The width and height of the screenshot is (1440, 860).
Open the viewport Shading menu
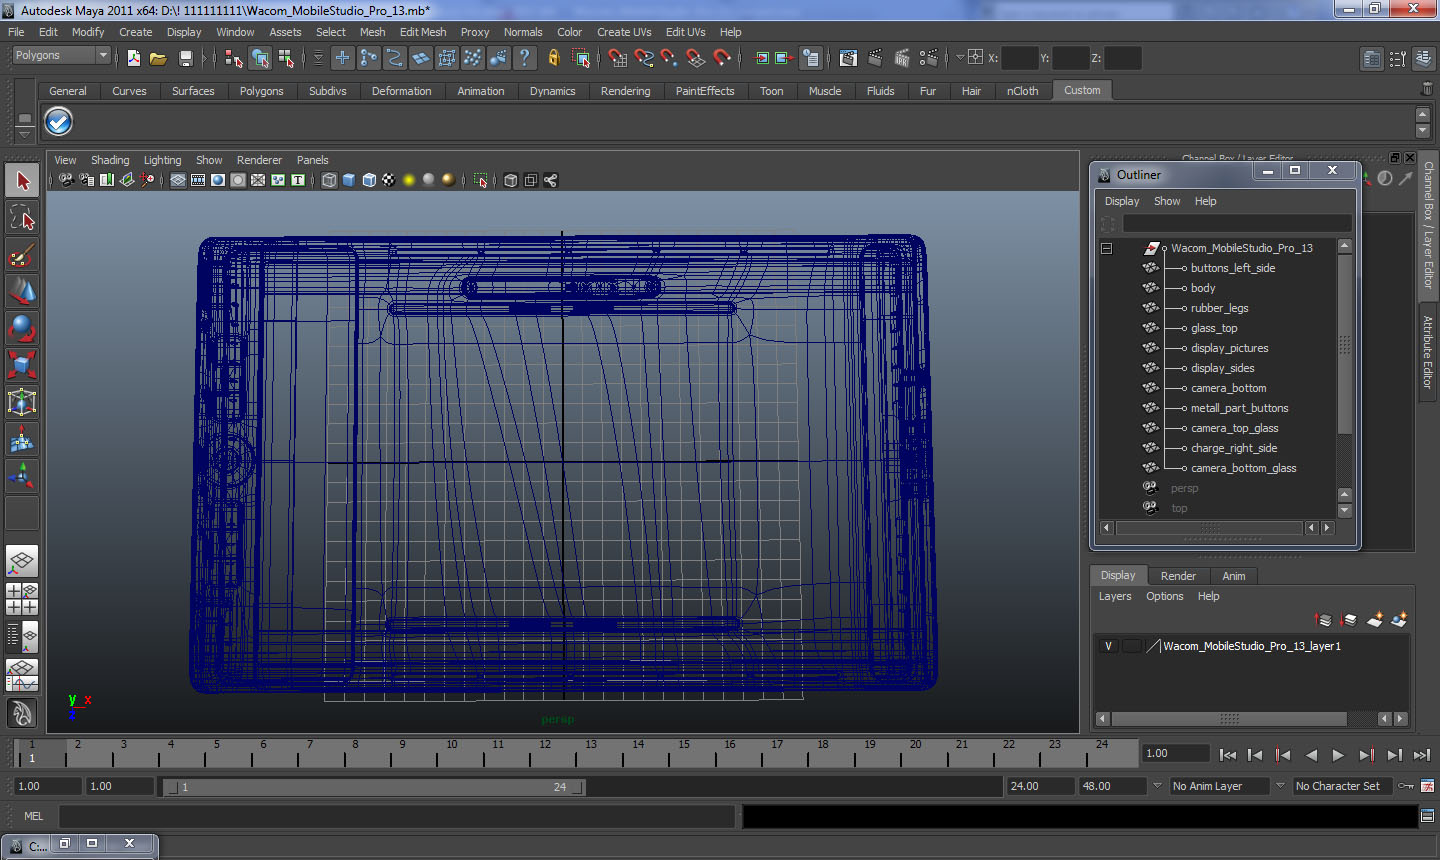pyautogui.click(x=110, y=160)
